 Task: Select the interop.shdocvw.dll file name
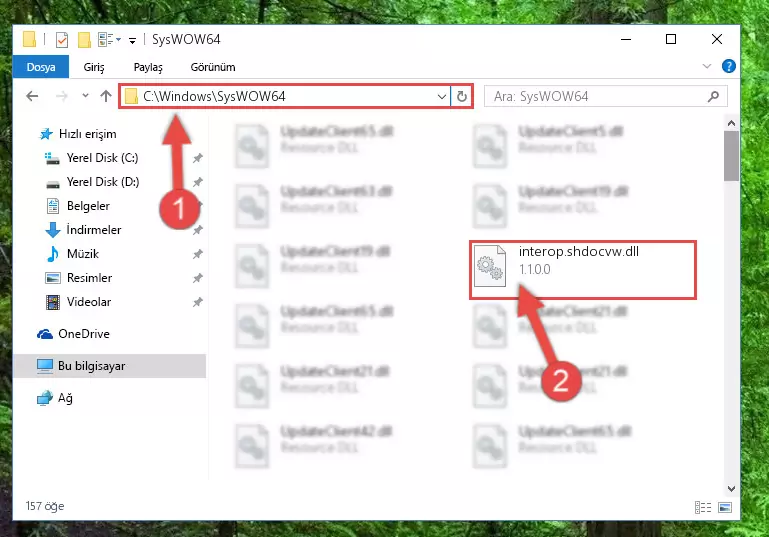point(579,252)
